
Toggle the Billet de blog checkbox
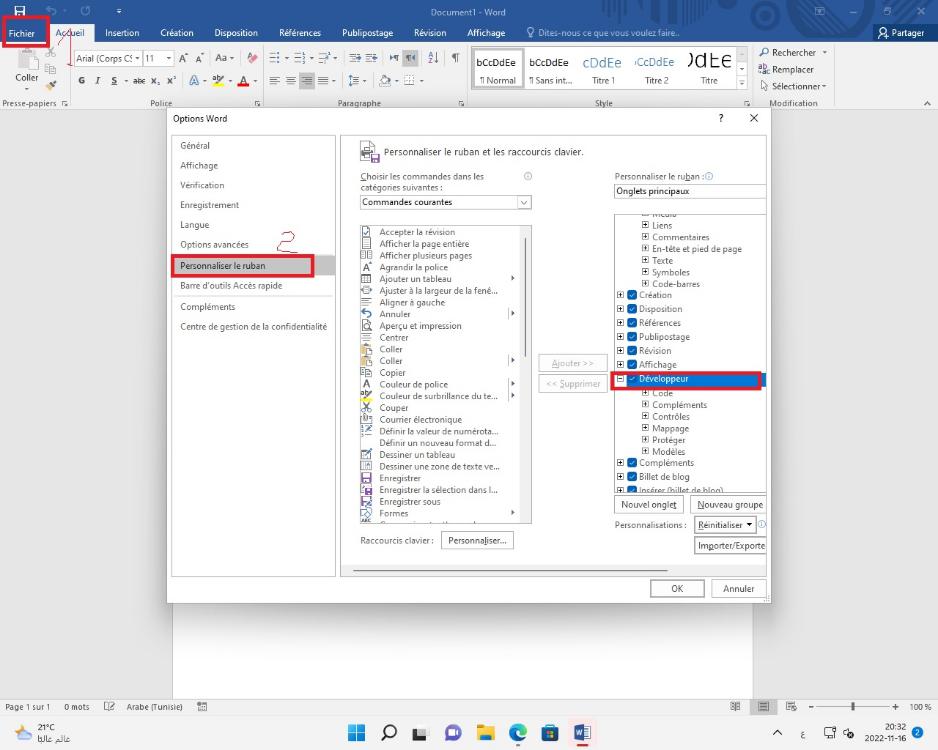coord(632,477)
